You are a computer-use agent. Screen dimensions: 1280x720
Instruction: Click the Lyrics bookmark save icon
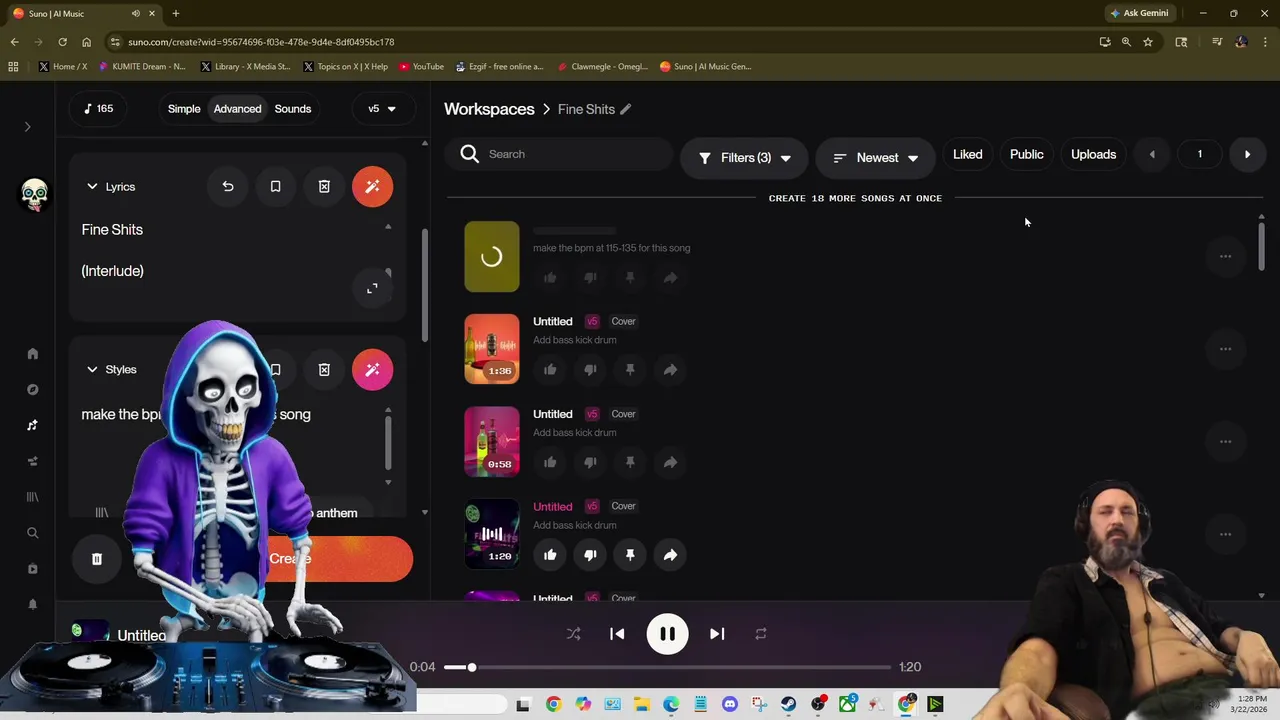275,186
